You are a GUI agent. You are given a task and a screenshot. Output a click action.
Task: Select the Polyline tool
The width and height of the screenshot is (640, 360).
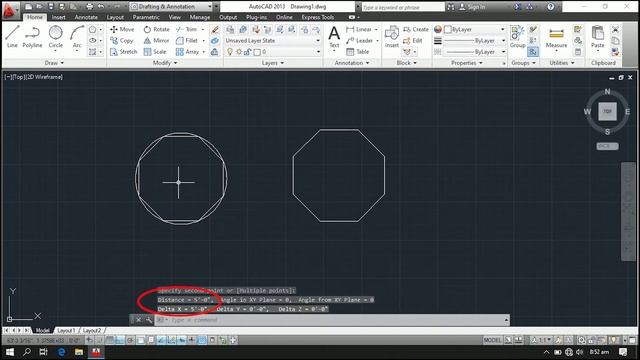click(32, 37)
